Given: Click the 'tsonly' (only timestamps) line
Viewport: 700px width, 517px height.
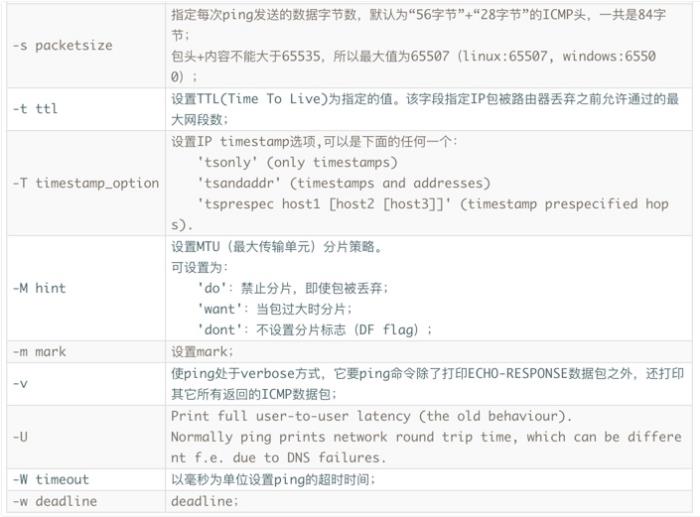Looking at the screenshot, I should pos(297,162).
